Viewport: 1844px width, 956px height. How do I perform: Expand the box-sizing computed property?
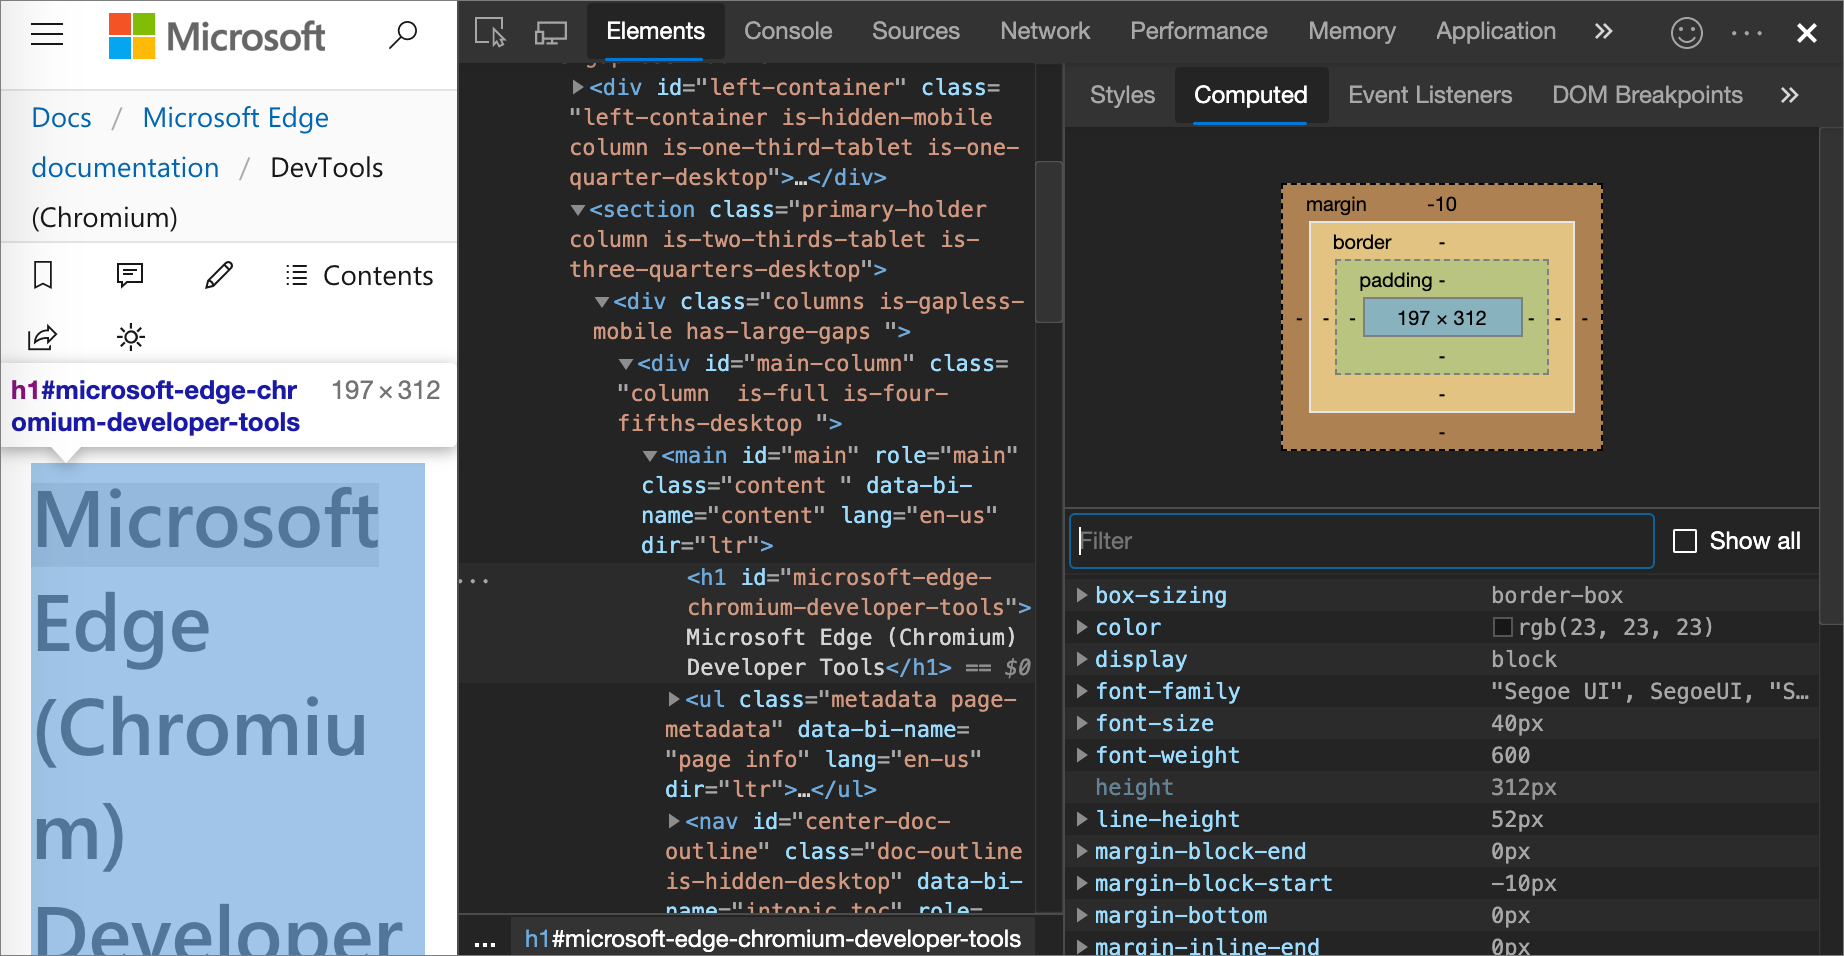point(1082,595)
